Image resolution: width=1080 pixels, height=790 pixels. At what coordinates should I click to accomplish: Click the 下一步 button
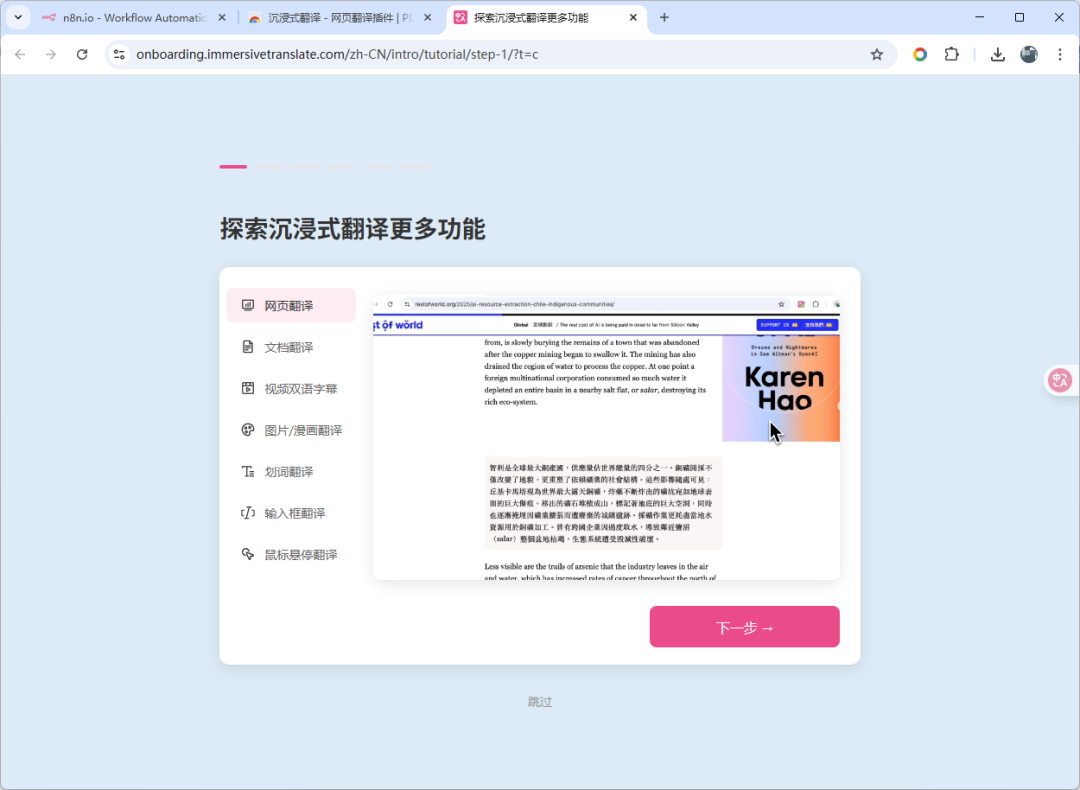tap(745, 627)
